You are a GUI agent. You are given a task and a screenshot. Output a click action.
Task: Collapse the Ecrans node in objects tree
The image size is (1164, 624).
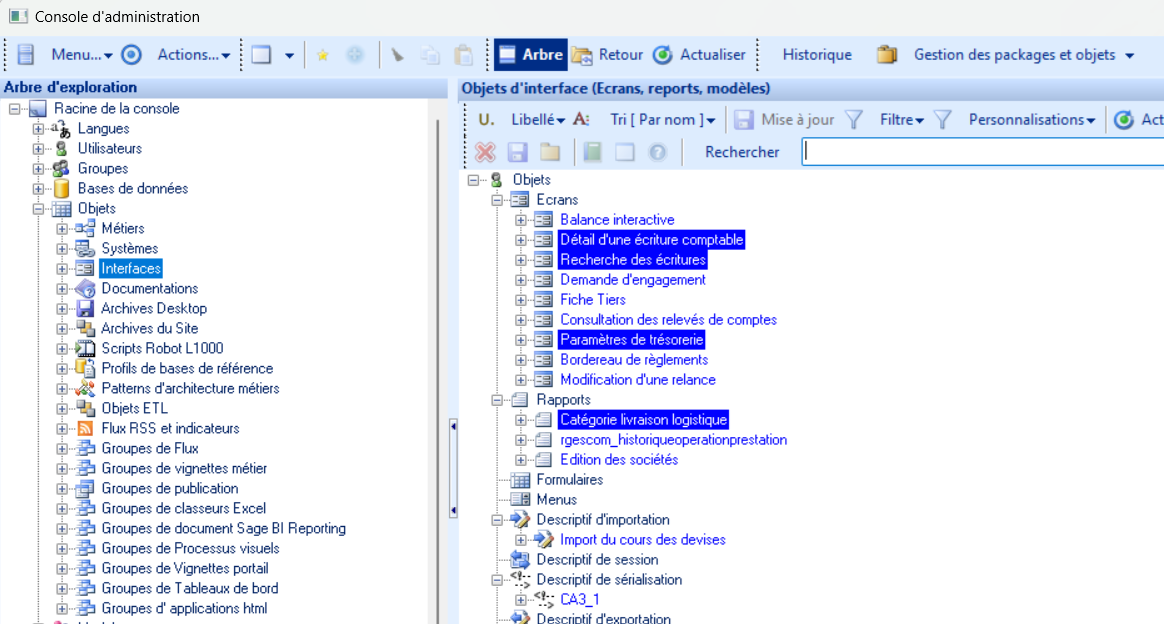[497, 200]
